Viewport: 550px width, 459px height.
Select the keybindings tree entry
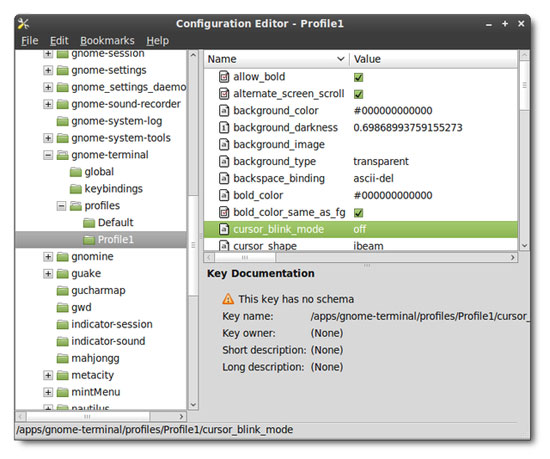pyautogui.click(x=113, y=189)
